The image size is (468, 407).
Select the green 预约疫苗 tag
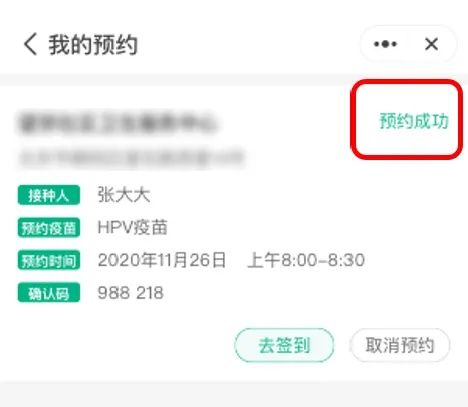49,228
